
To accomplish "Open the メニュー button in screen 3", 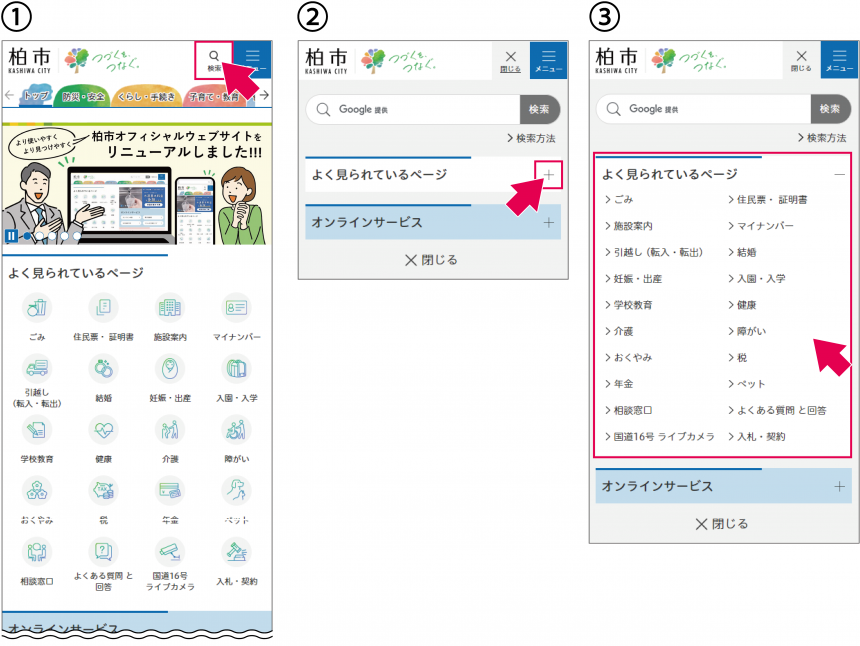I will click(839, 60).
